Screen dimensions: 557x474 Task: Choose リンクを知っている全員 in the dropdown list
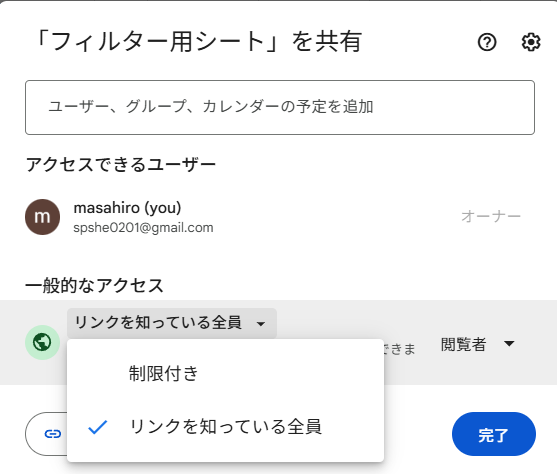click(225, 427)
